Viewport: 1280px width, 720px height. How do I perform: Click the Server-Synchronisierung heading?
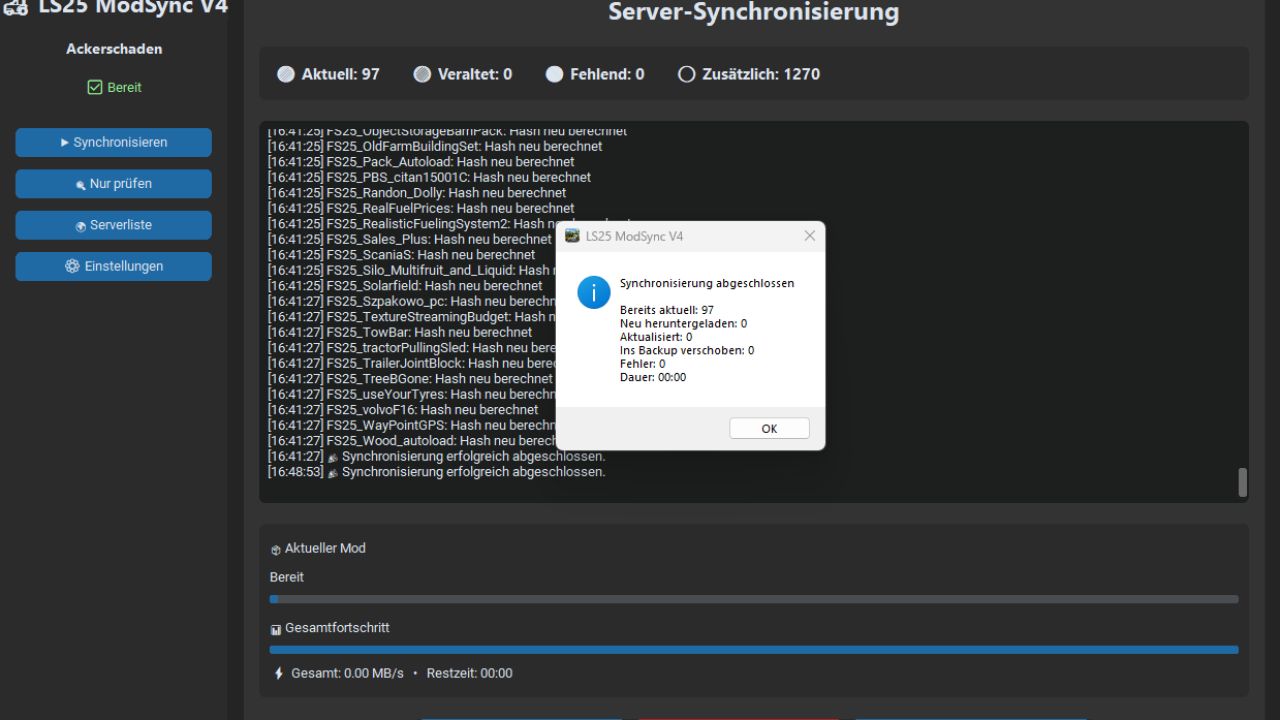754,12
